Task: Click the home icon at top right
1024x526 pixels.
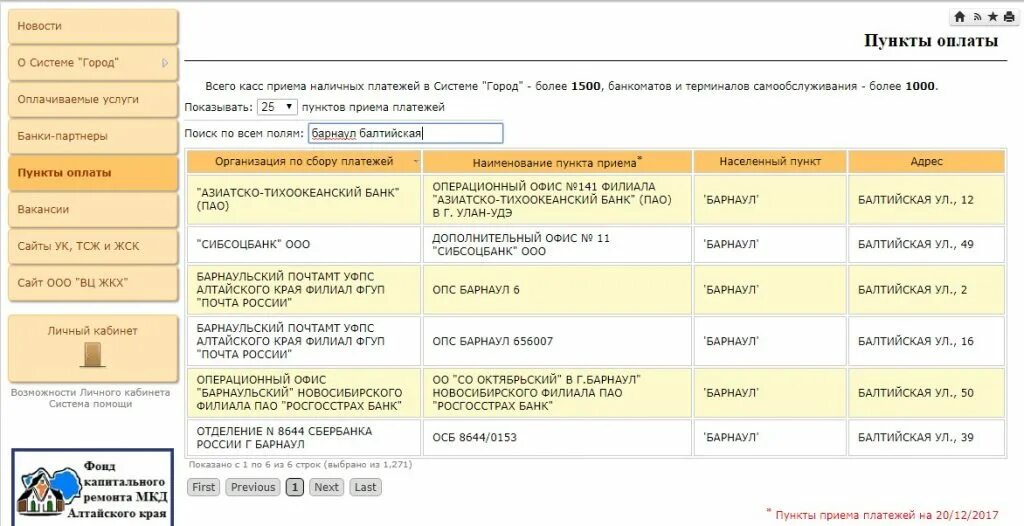Action: pyautogui.click(x=959, y=17)
